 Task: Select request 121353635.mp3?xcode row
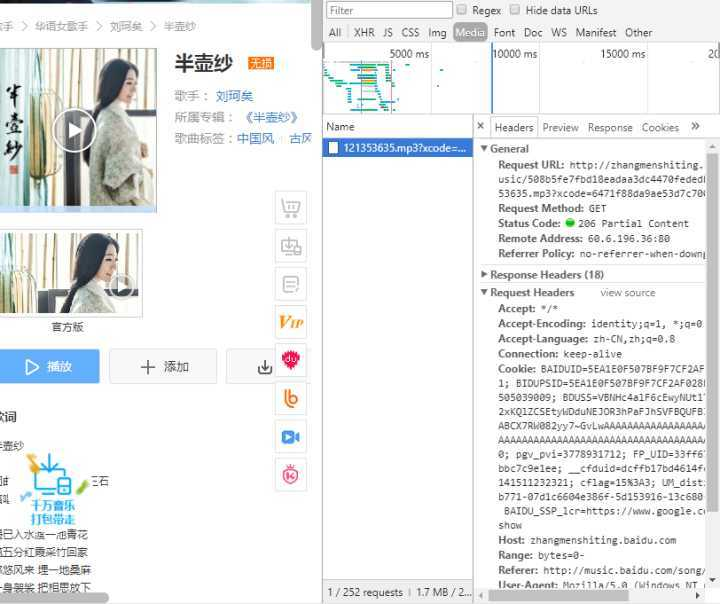tap(398, 148)
